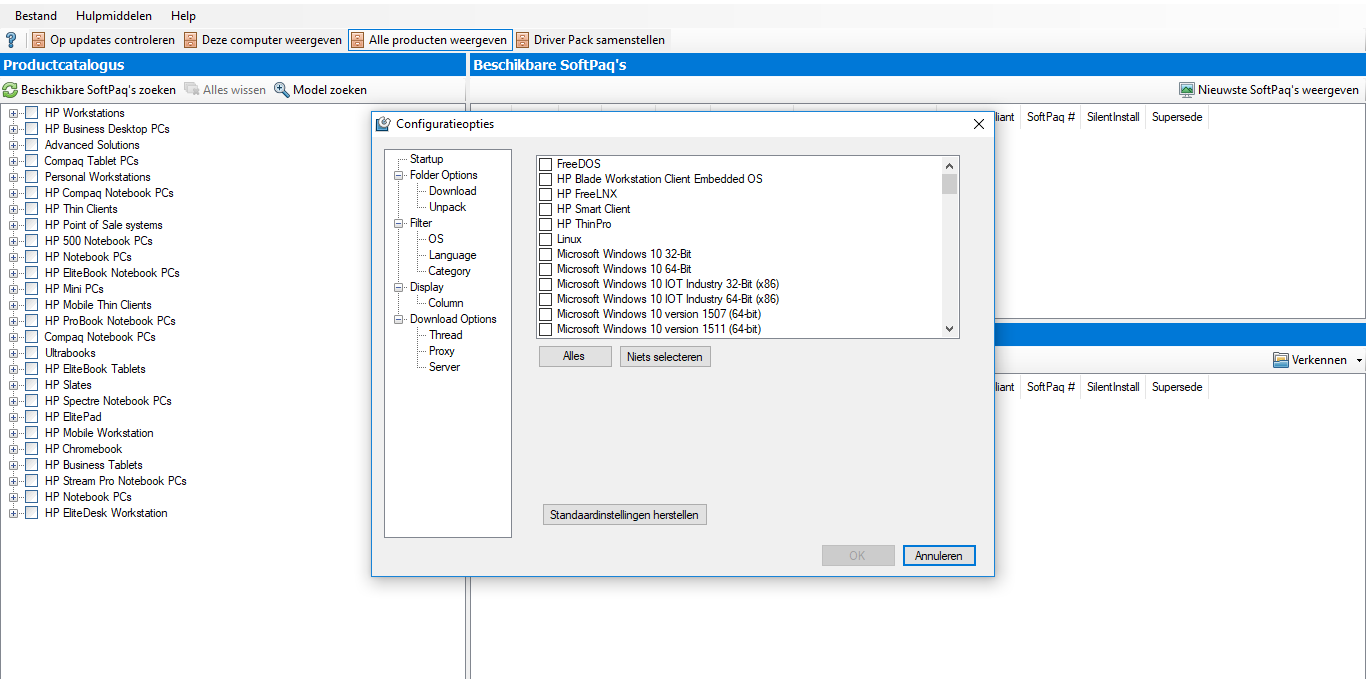The width and height of the screenshot is (1366, 679).
Task: Click Windows 10 IOT Industry 32-Bit (x86) label
Action: [668, 284]
